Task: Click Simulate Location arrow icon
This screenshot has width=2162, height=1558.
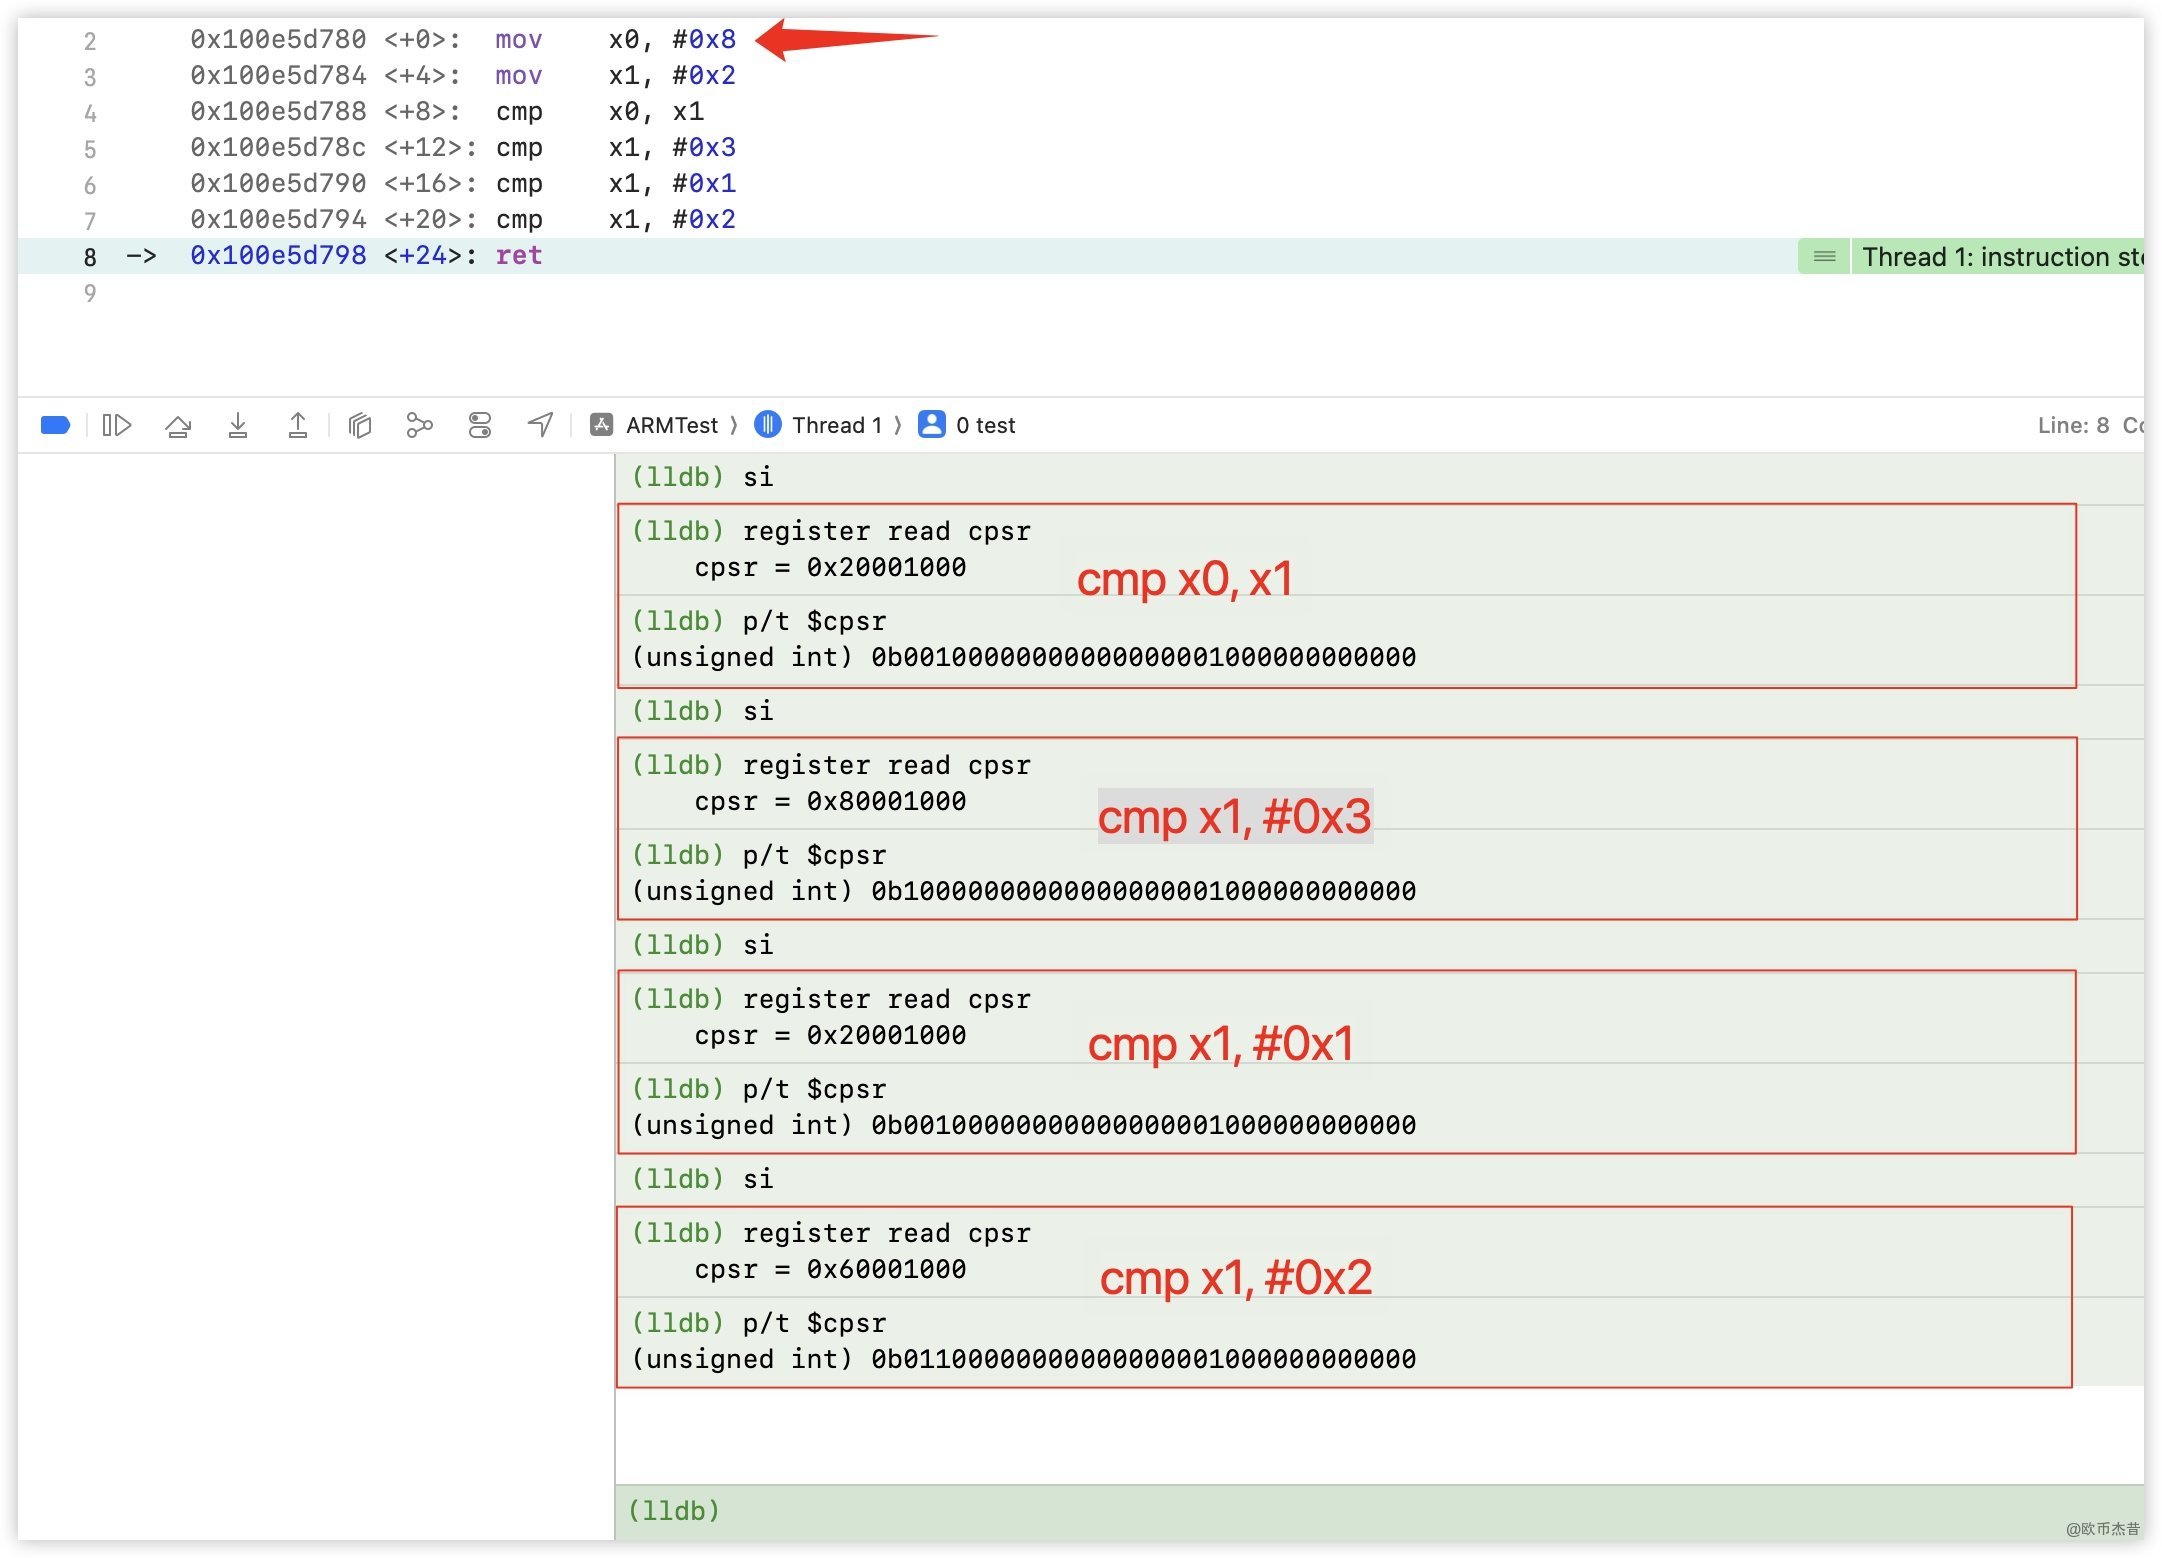Action: 540,425
